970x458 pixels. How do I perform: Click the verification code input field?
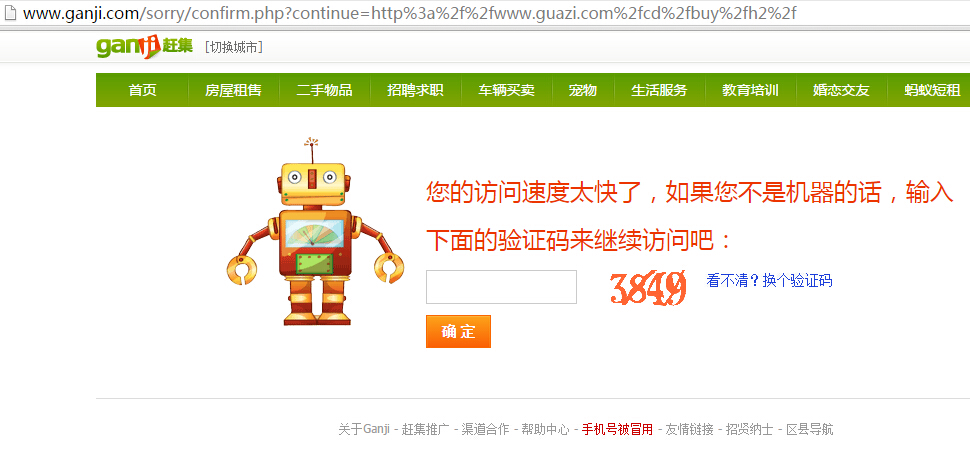coord(501,287)
